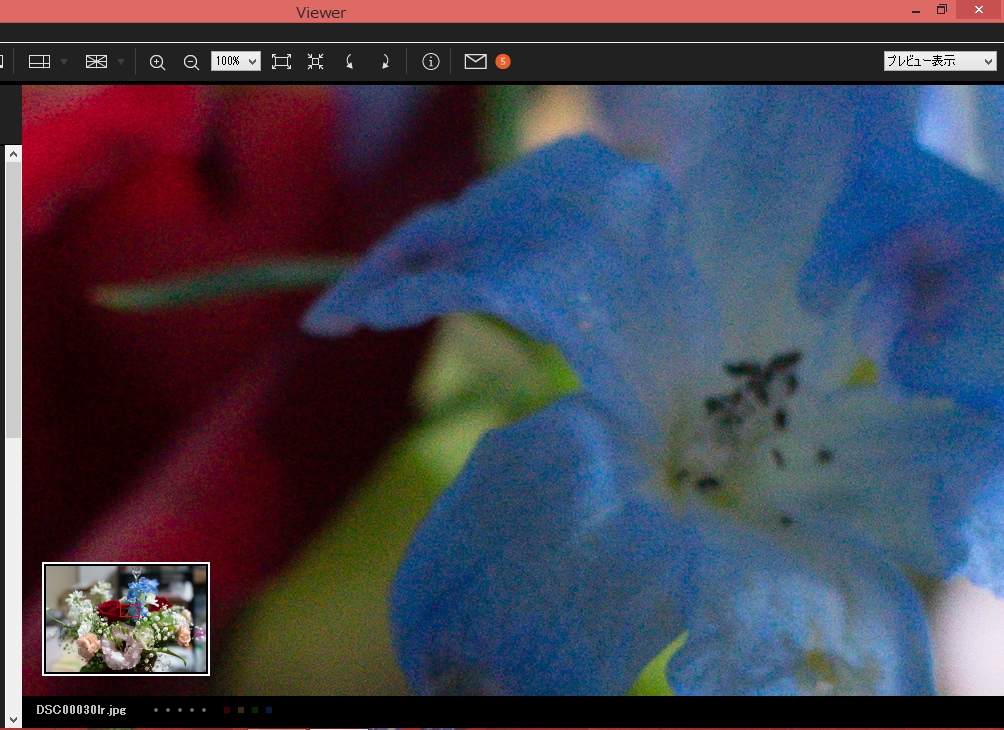Click the zoom out magnifier icon
The image size is (1004, 730).
point(191,61)
